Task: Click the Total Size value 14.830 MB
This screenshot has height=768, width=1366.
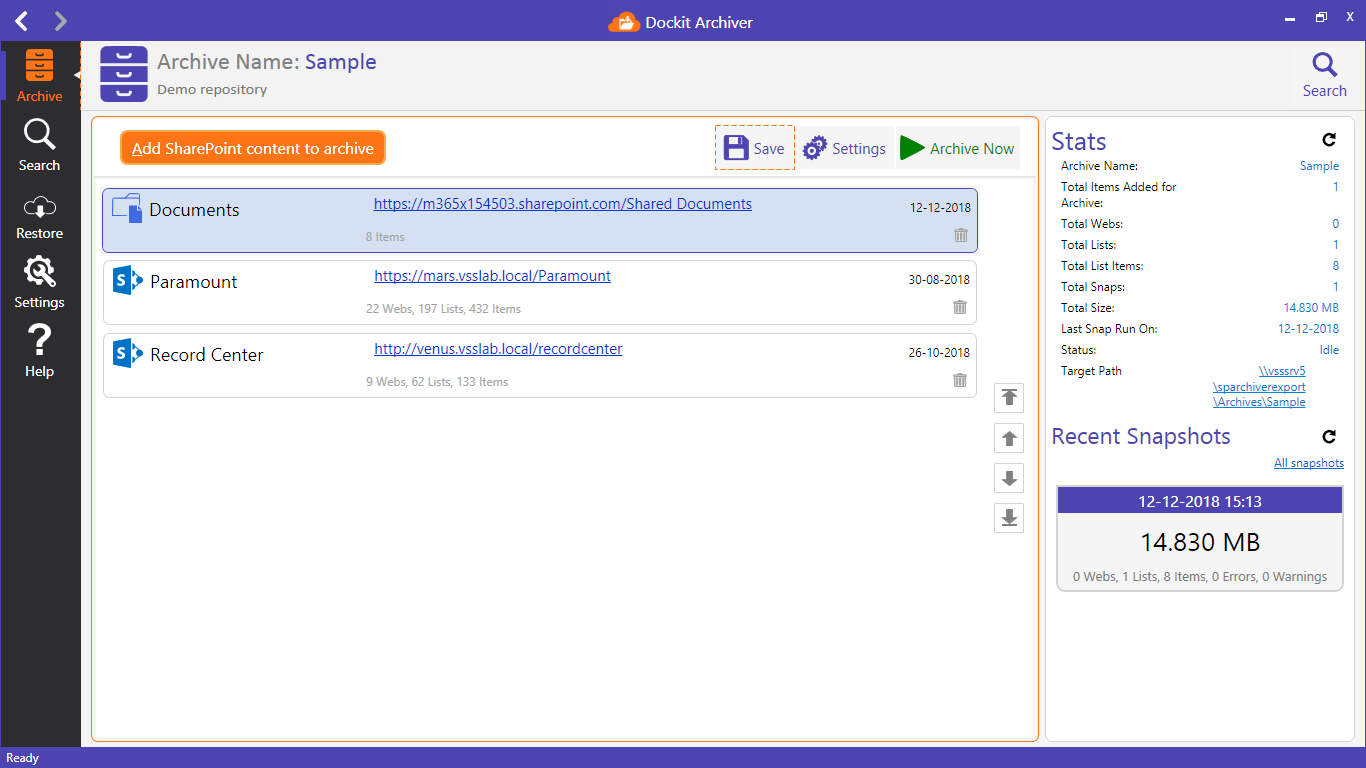Action: [1311, 308]
